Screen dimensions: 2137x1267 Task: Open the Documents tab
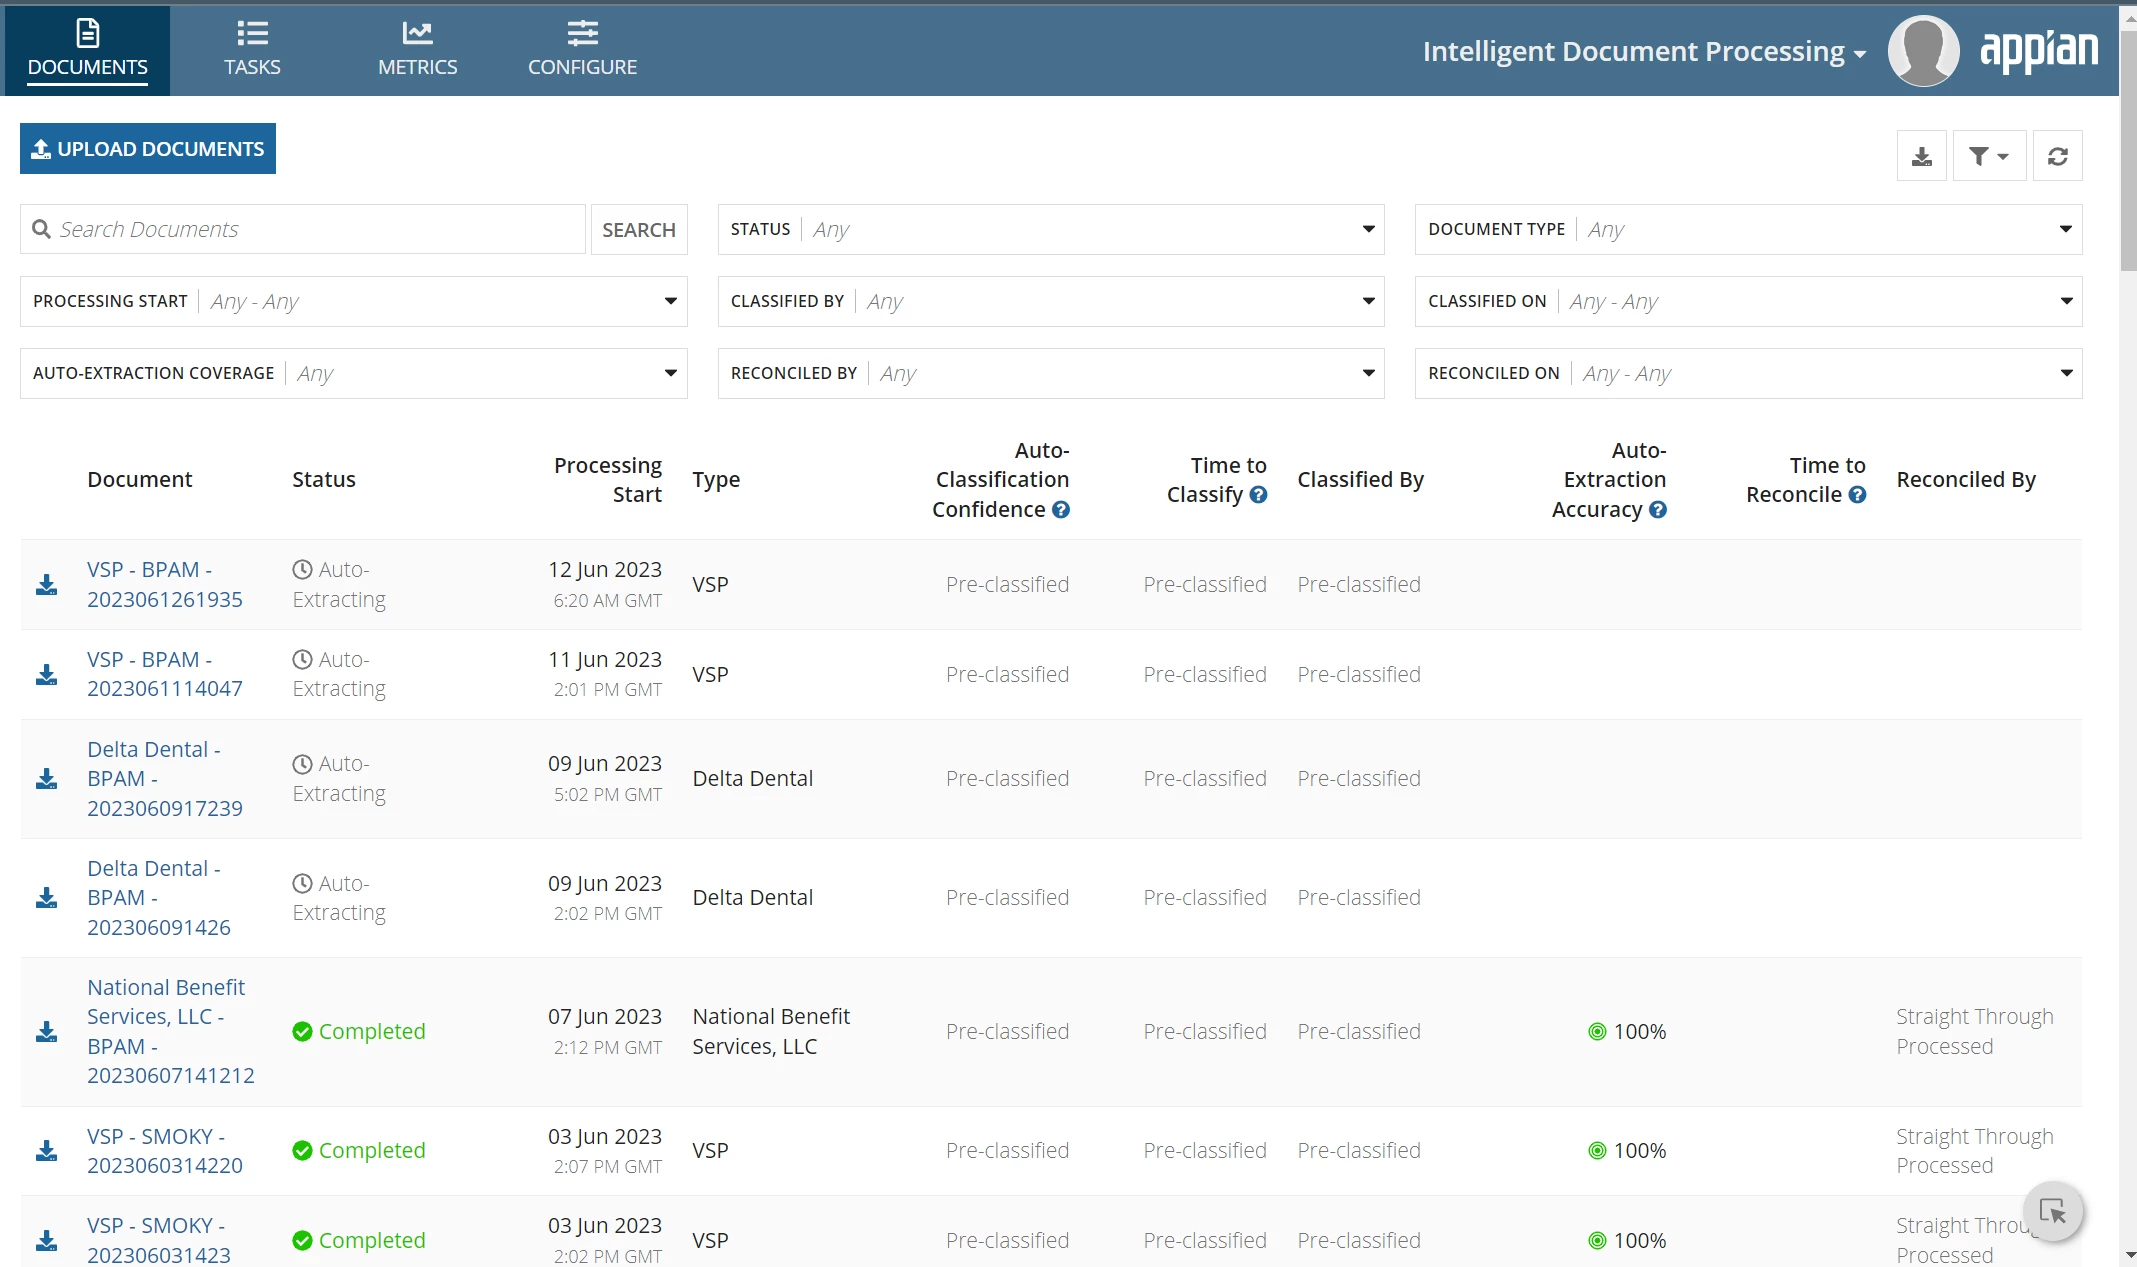coord(88,51)
